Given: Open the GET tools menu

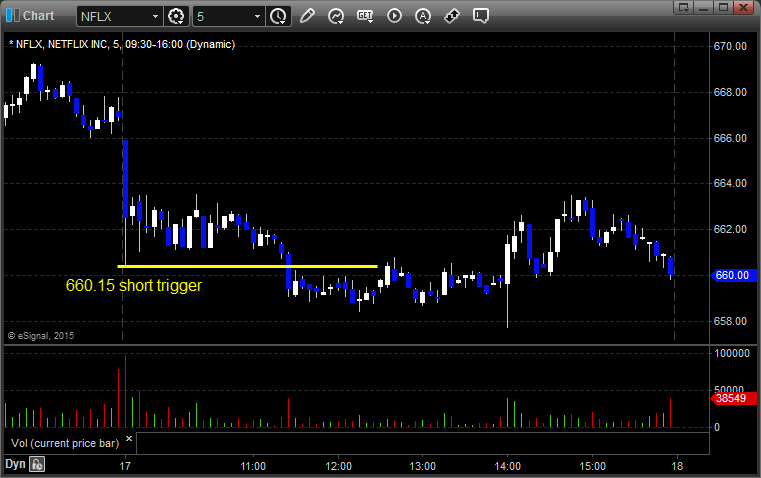Looking at the screenshot, I should tap(365, 16).
